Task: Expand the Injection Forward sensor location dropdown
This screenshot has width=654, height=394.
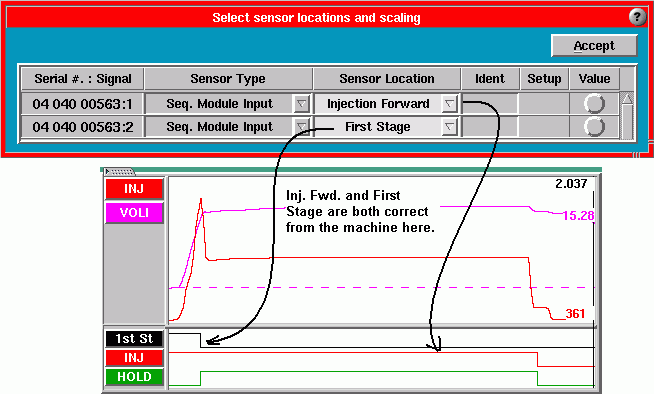Action: pyautogui.click(x=449, y=104)
